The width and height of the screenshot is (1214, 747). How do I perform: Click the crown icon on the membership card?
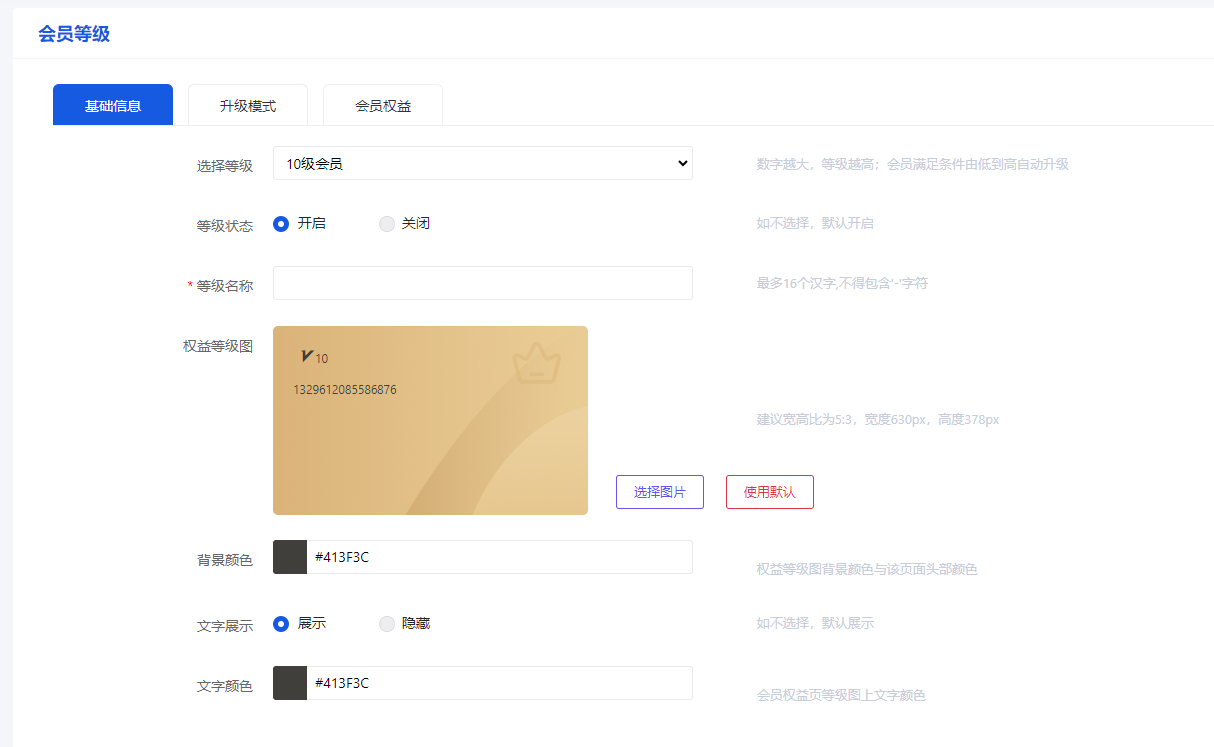(537, 364)
